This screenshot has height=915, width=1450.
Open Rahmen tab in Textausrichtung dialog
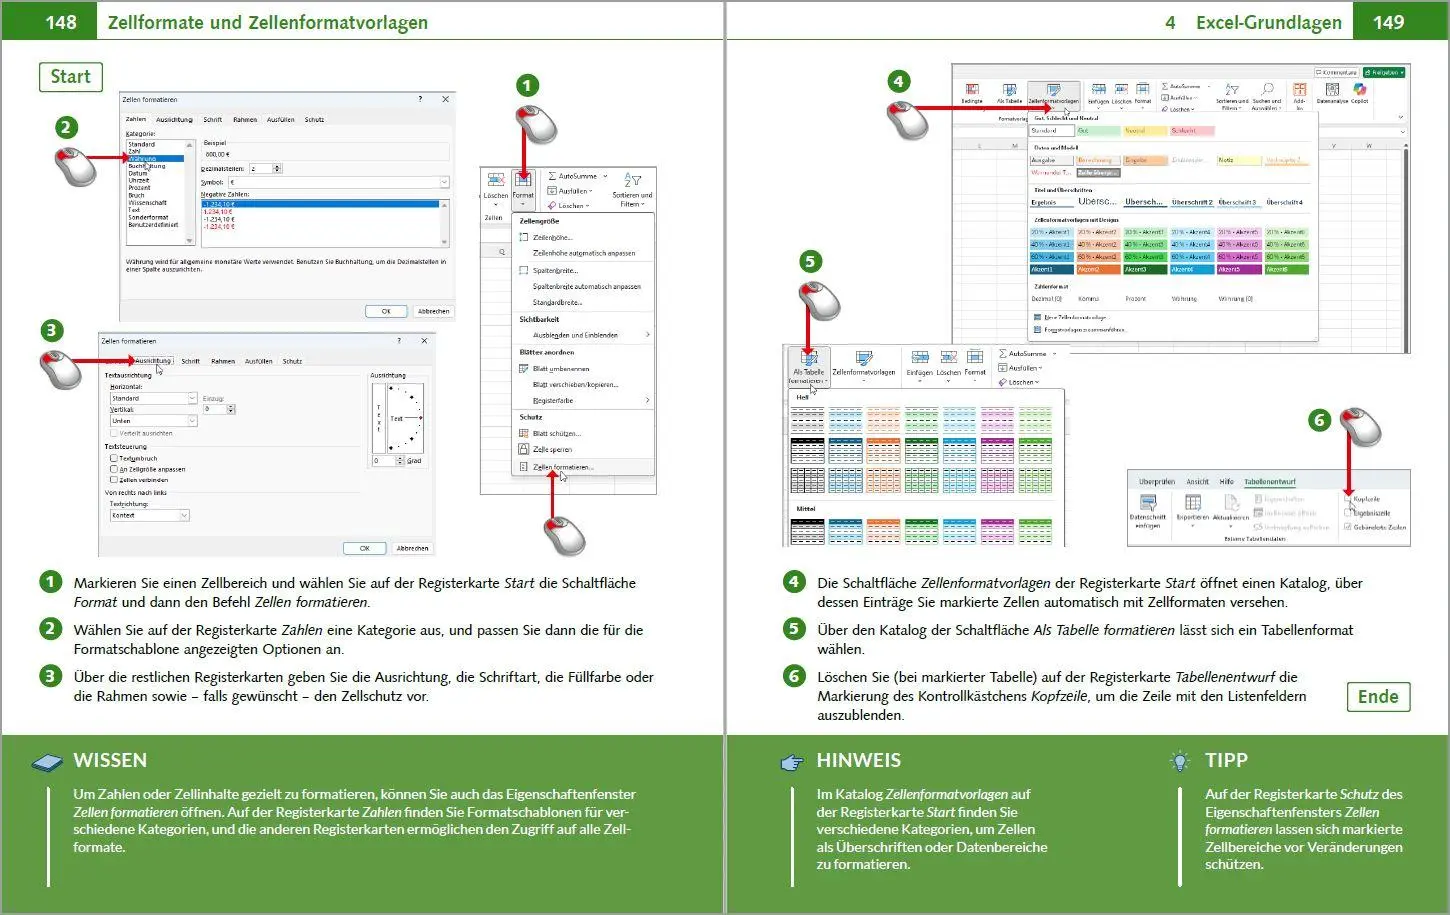[223, 361]
